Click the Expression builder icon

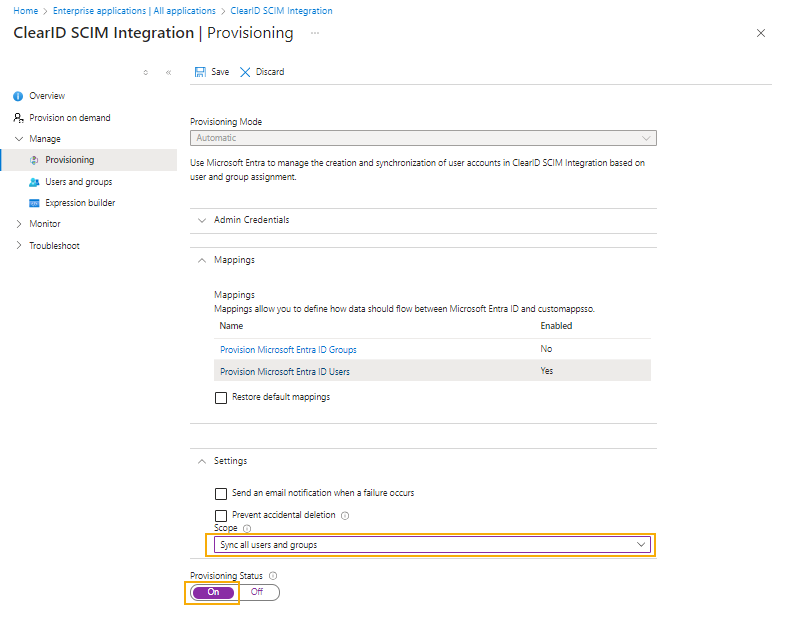[34, 203]
